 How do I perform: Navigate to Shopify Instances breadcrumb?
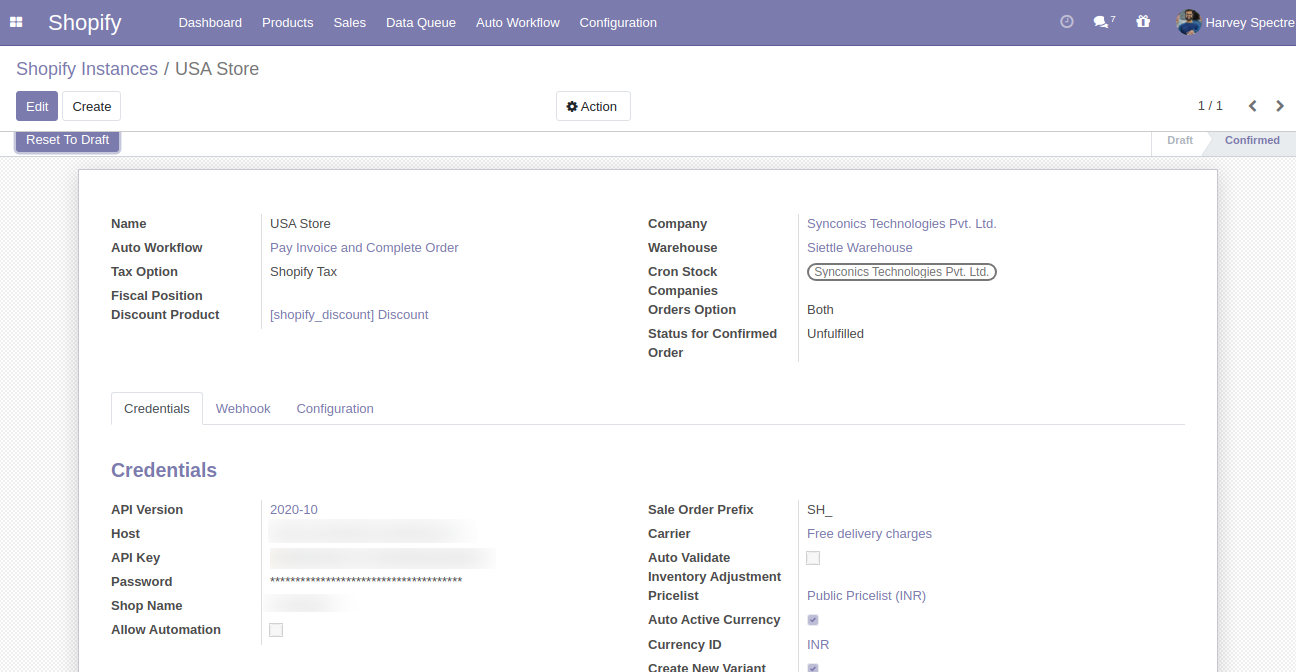tap(87, 69)
